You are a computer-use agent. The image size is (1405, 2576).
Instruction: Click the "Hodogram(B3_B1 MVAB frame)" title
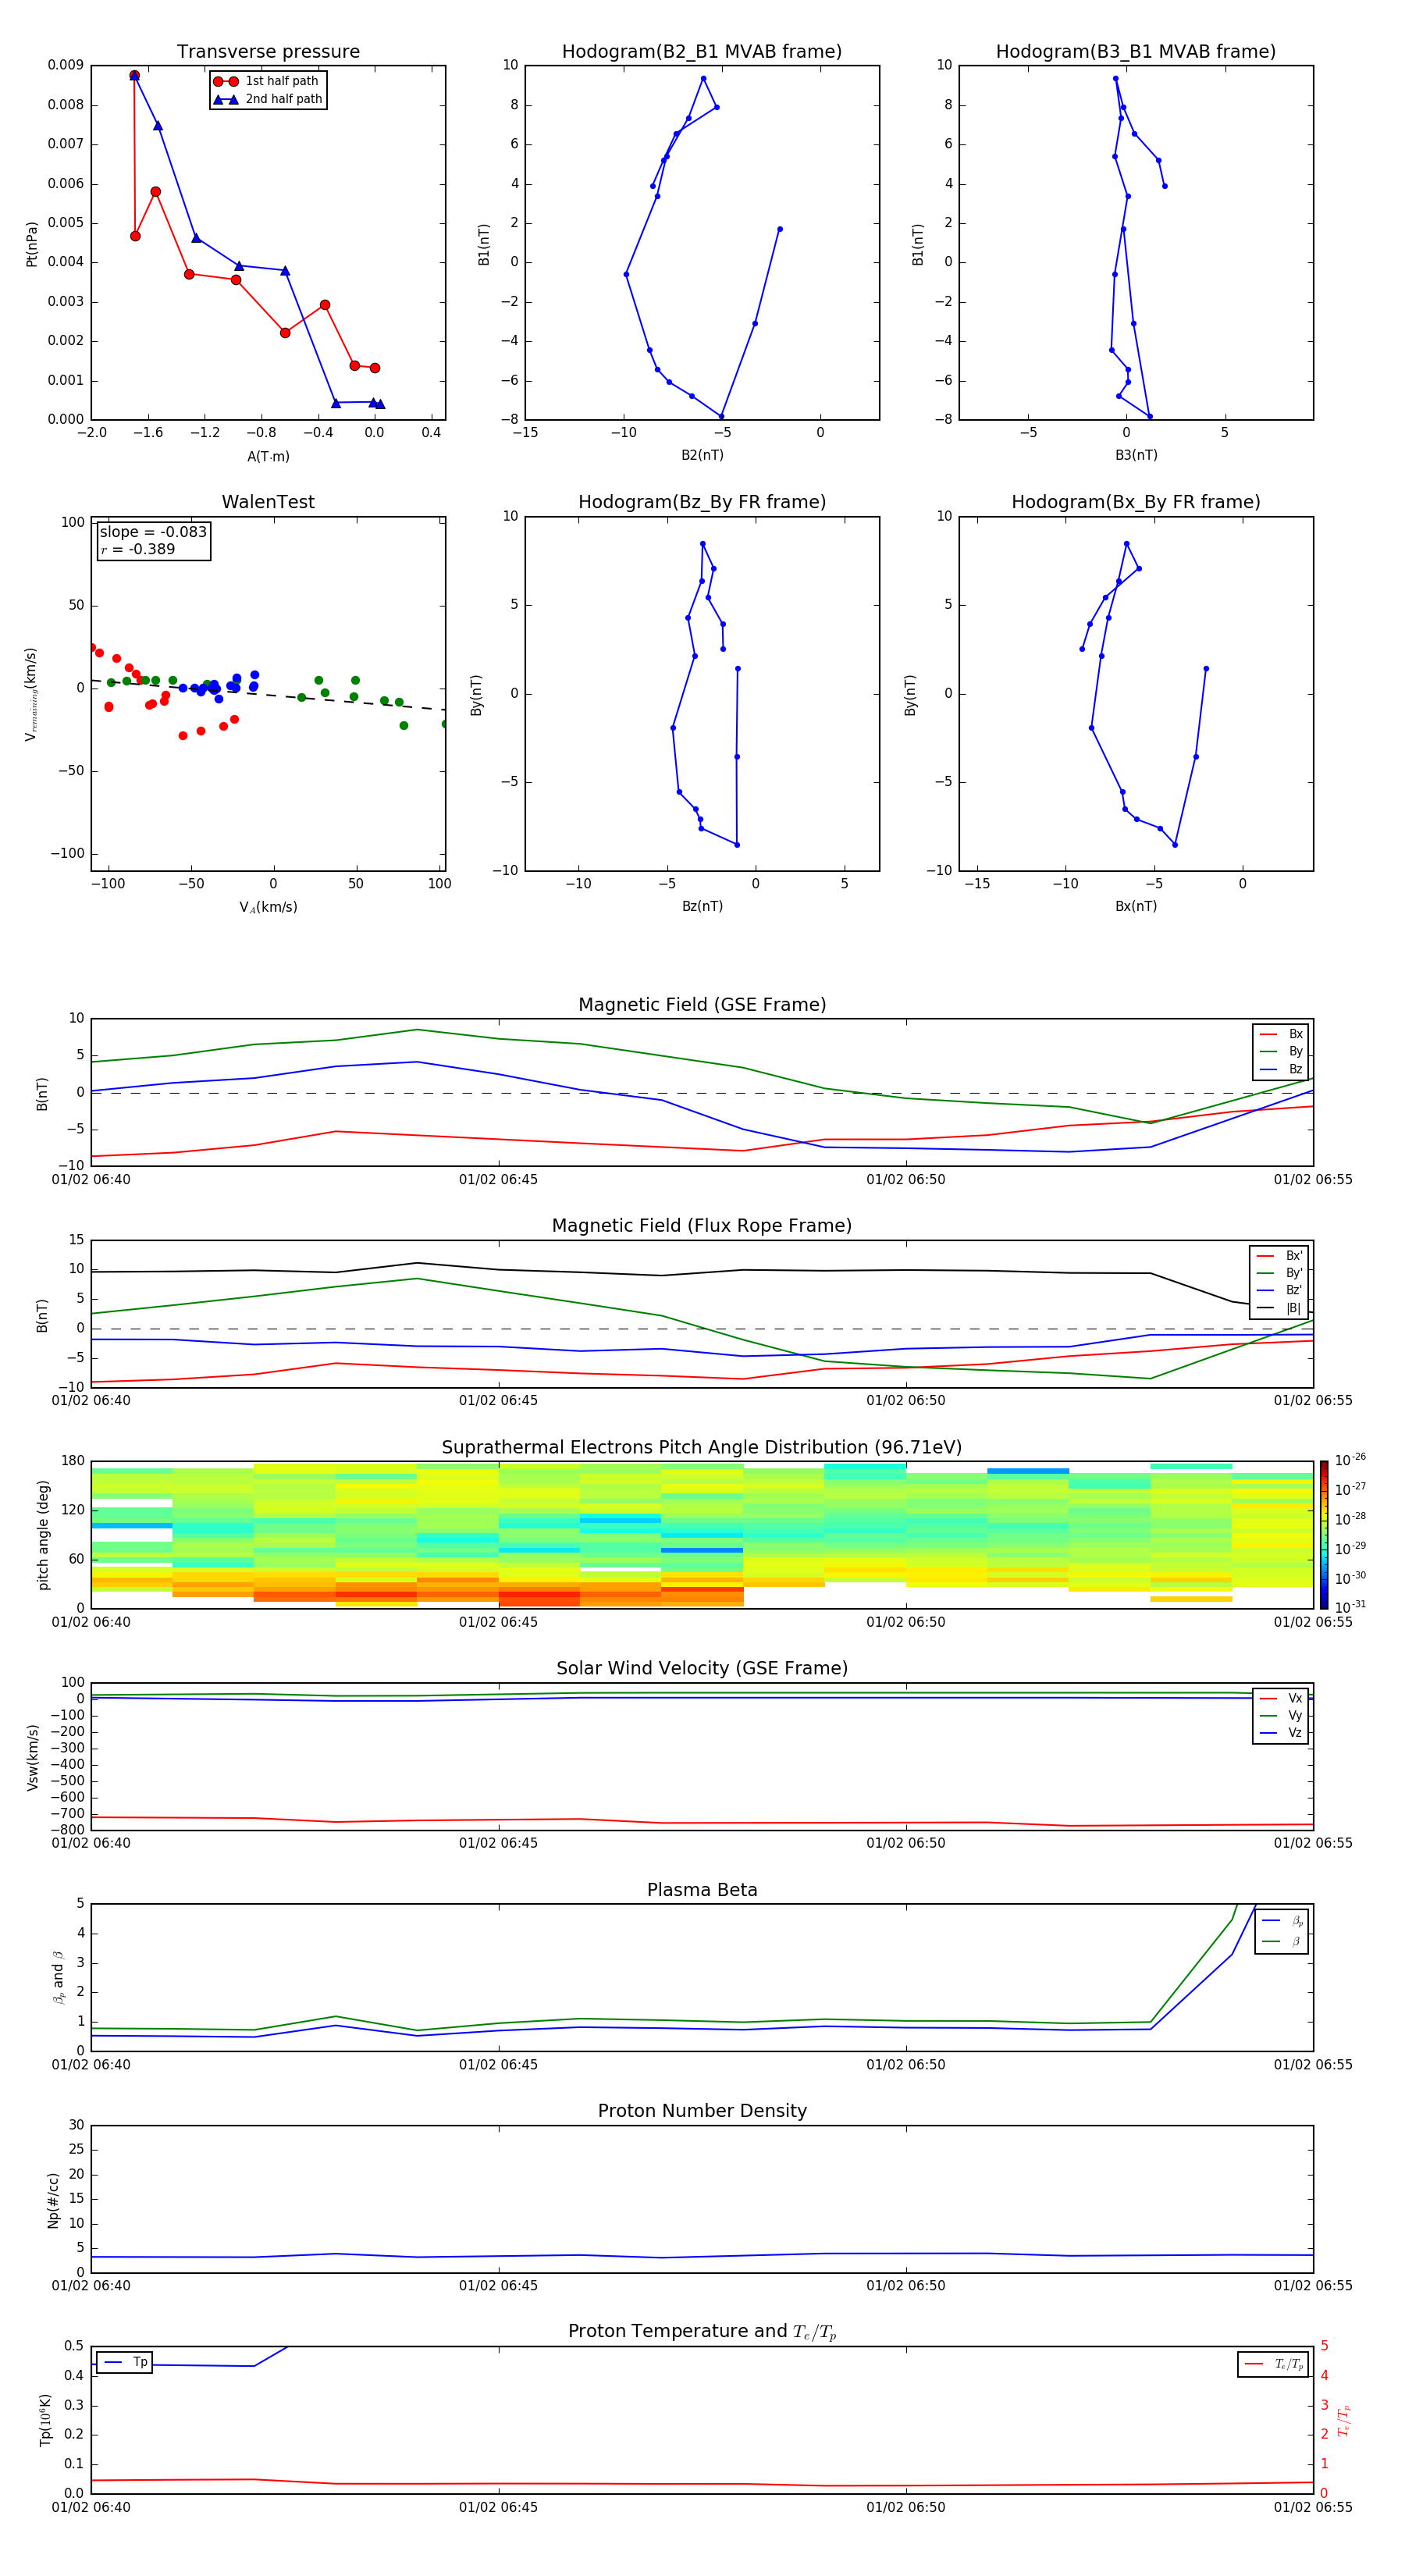click(1136, 52)
